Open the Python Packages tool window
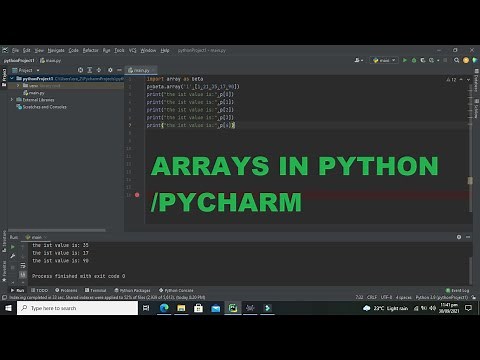 132,290
